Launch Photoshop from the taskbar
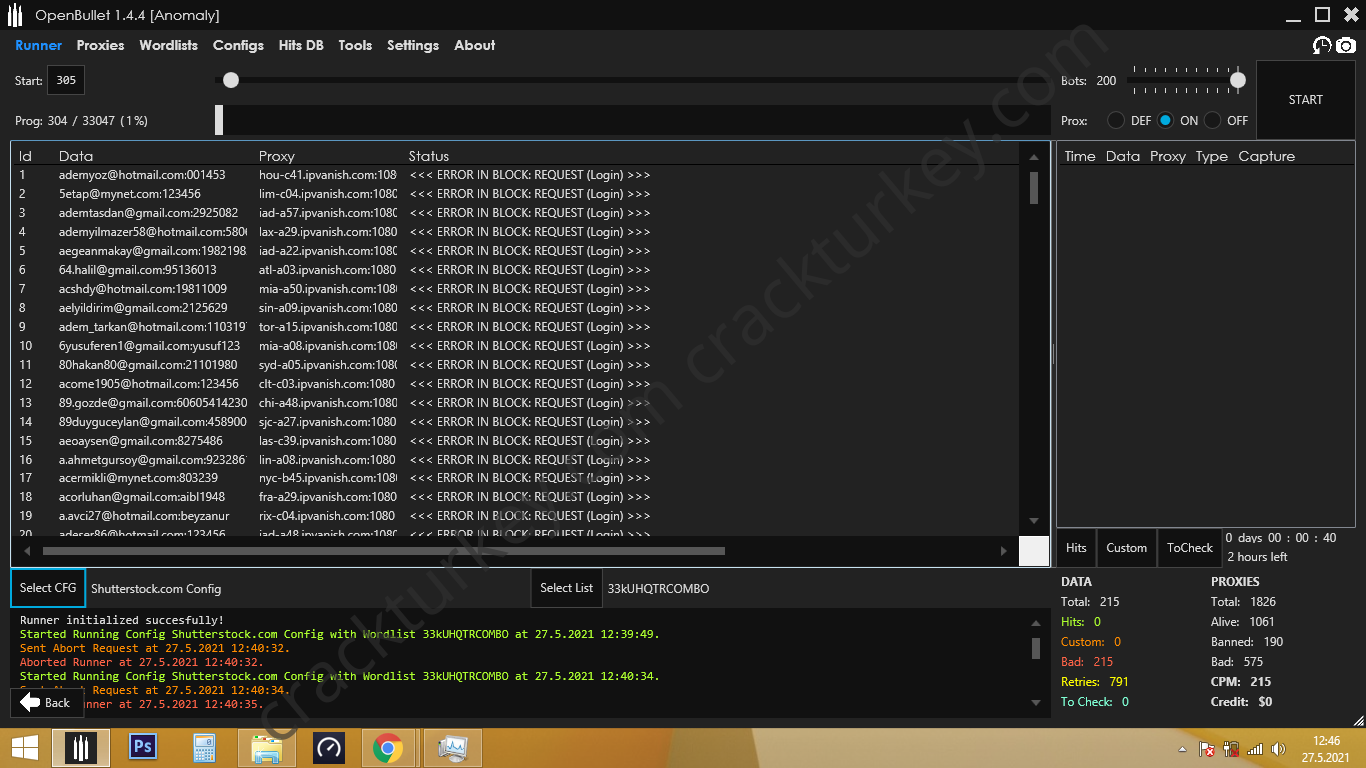The height and width of the screenshot is (768, 1366). (144, 748)
